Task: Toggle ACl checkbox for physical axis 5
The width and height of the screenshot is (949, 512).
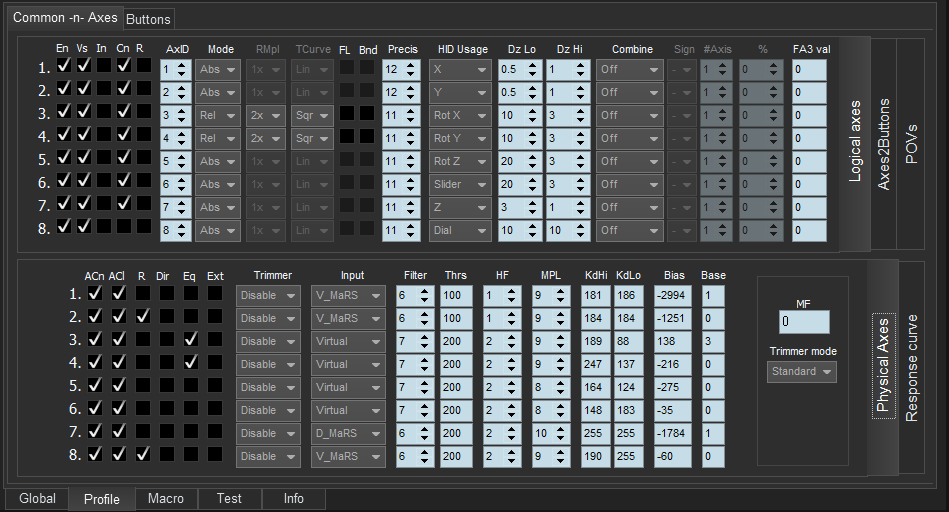Action: [x=118, y=386]
